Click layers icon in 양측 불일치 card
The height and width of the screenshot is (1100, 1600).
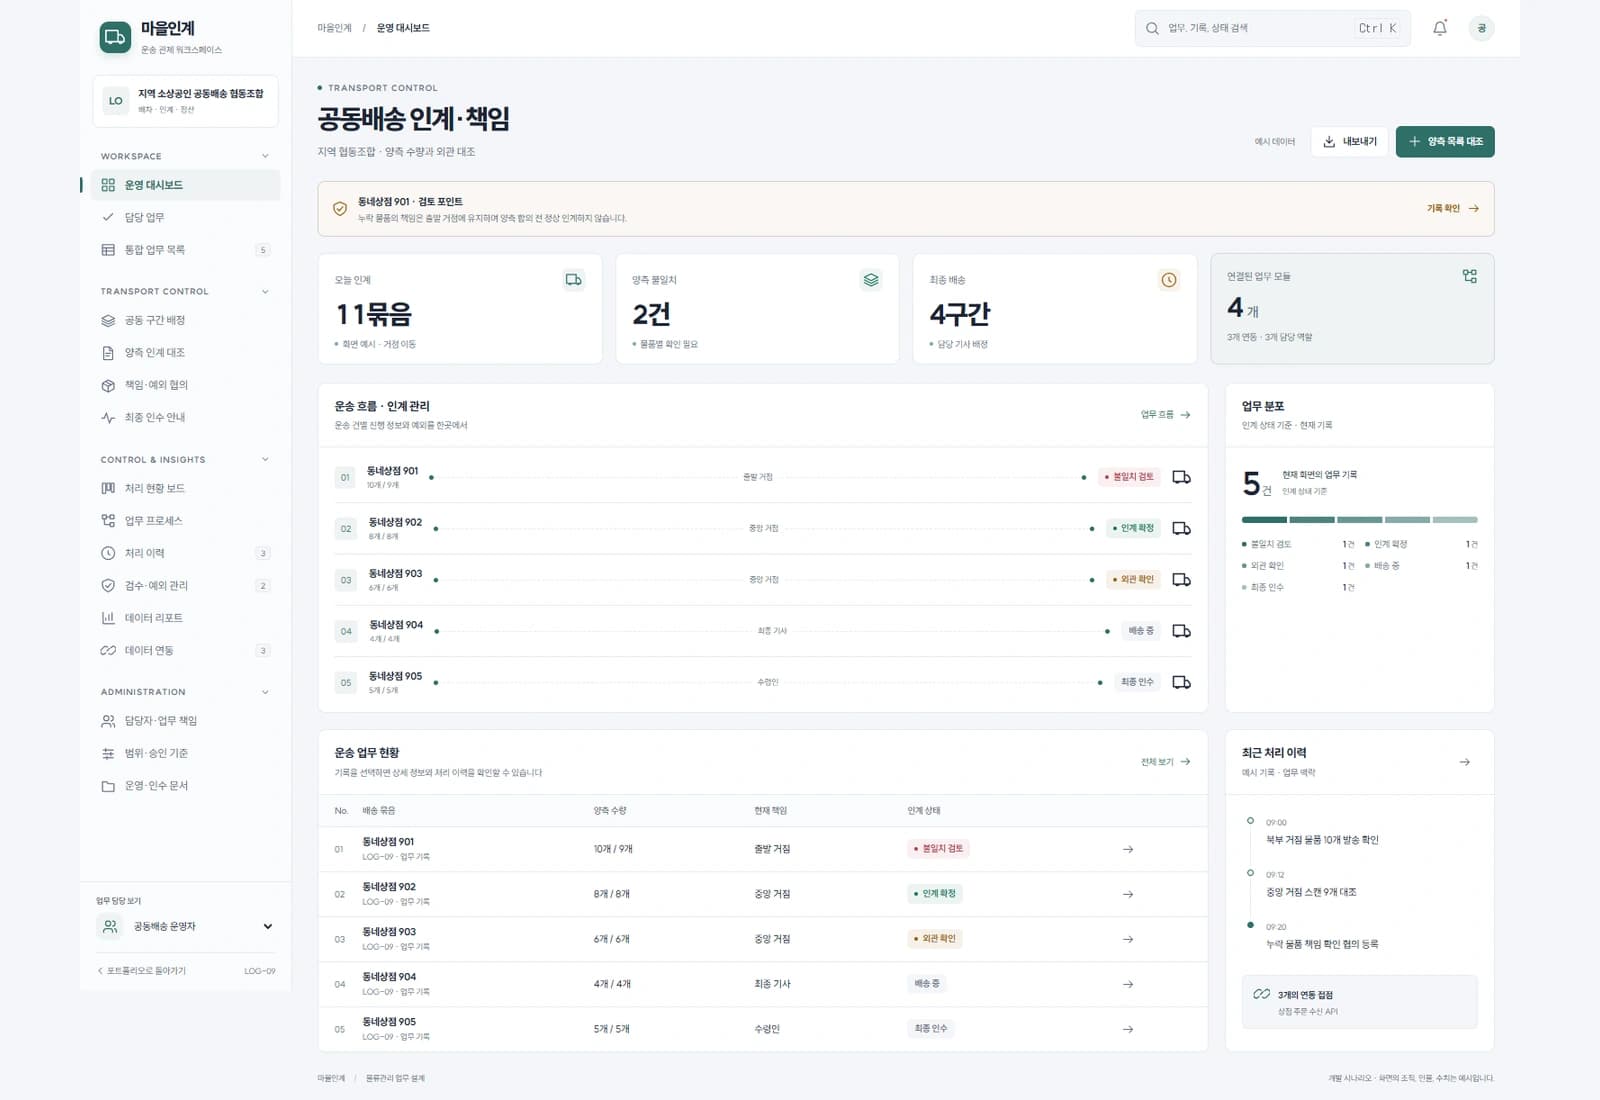click(871, 280)
